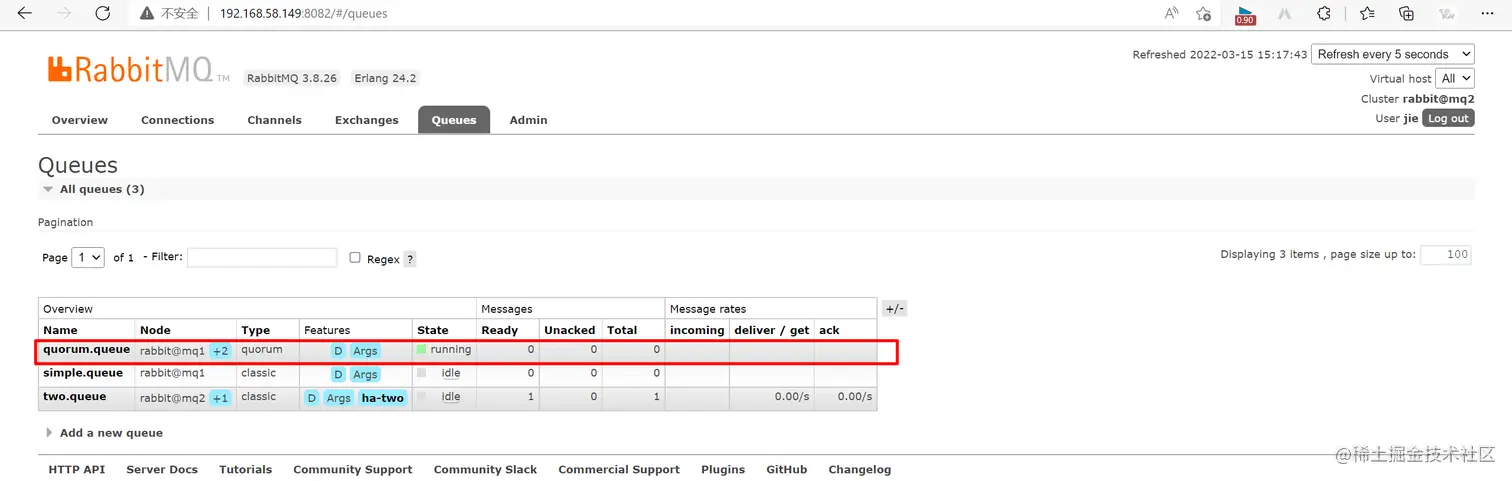Screen dimensions: 1512x481
Task: Click the forward navigation arrow
Action: [64, 14]
